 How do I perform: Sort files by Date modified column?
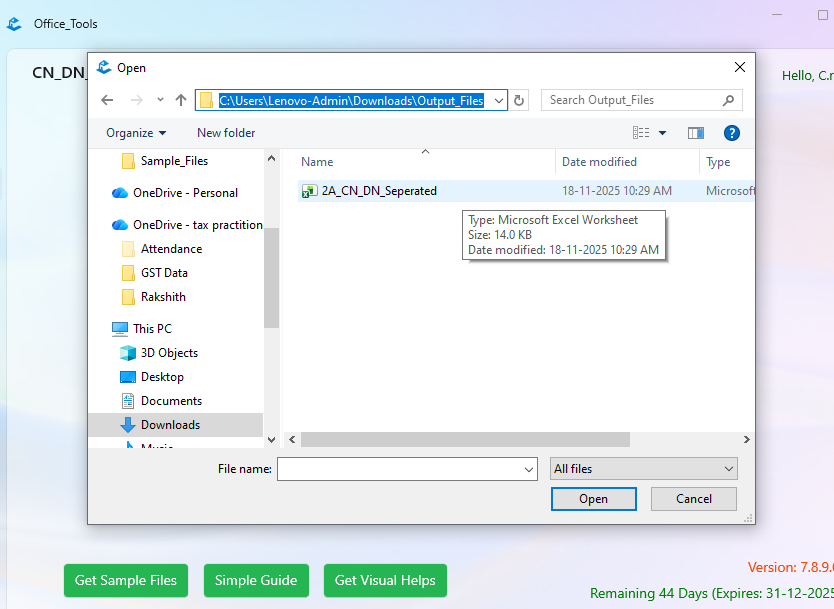(599, 162)
